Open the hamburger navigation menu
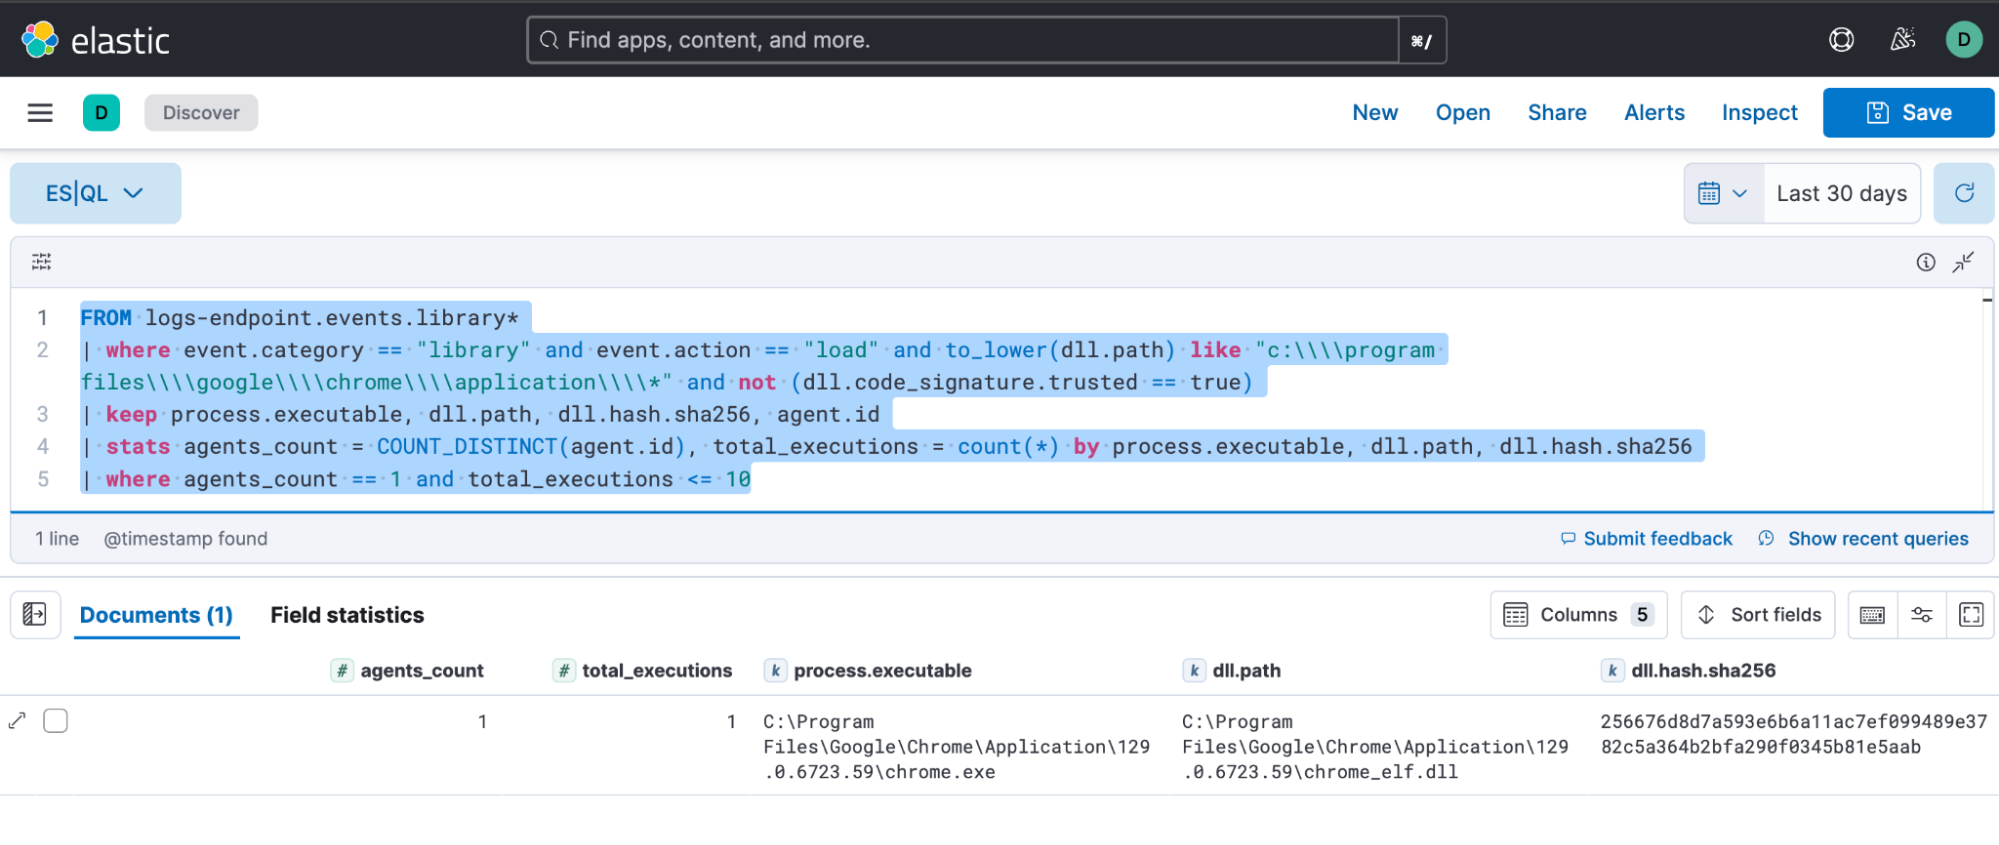 pyautogui.click(x=40, y=113)
